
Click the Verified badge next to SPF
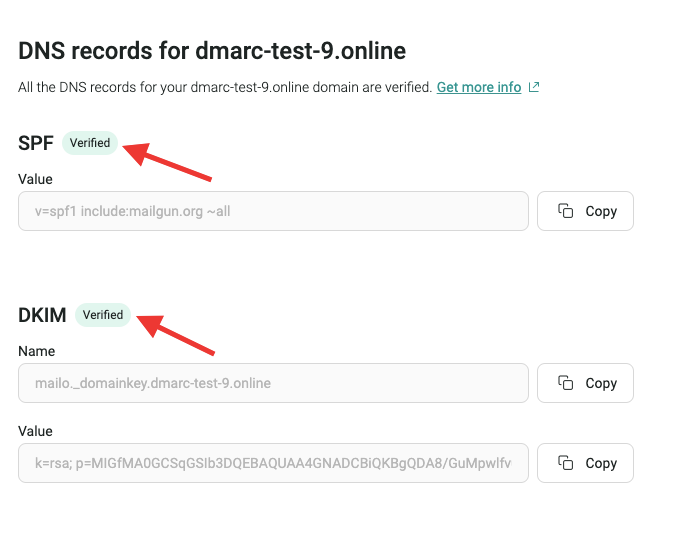(x=90, y=143)
